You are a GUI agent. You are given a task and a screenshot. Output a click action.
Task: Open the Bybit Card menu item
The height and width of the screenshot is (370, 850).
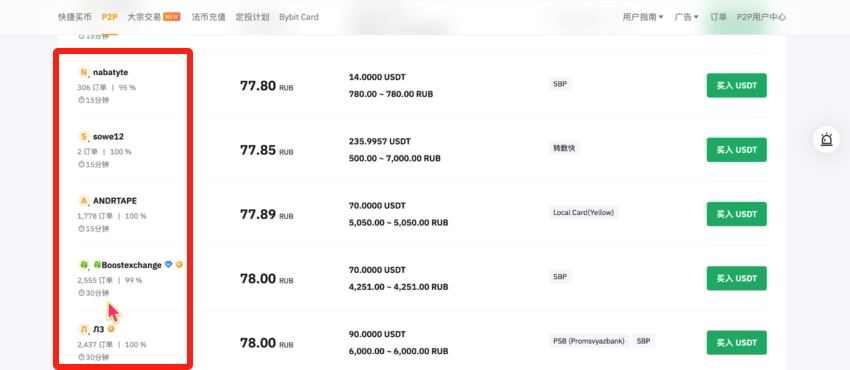coord(299,17)
